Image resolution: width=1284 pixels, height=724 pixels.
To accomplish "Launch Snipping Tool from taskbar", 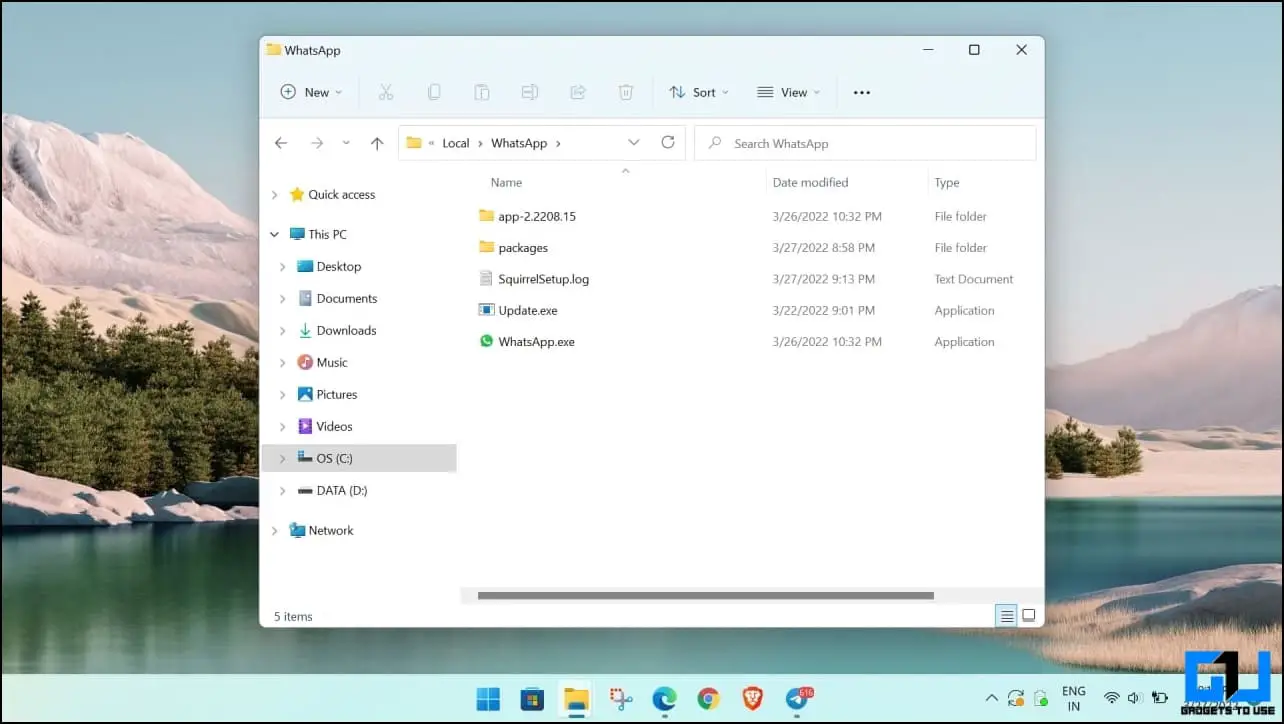I will coord(621,699).
